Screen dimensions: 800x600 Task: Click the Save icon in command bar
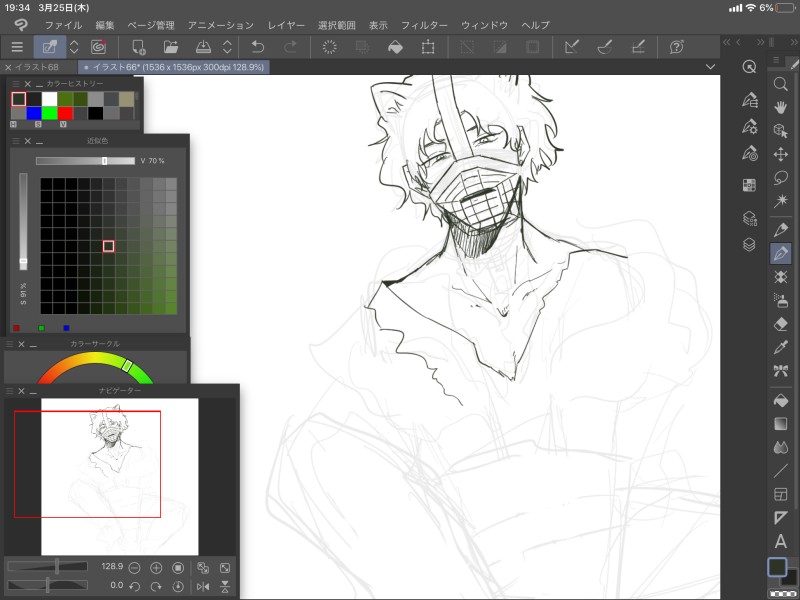(x=204, y=47)
